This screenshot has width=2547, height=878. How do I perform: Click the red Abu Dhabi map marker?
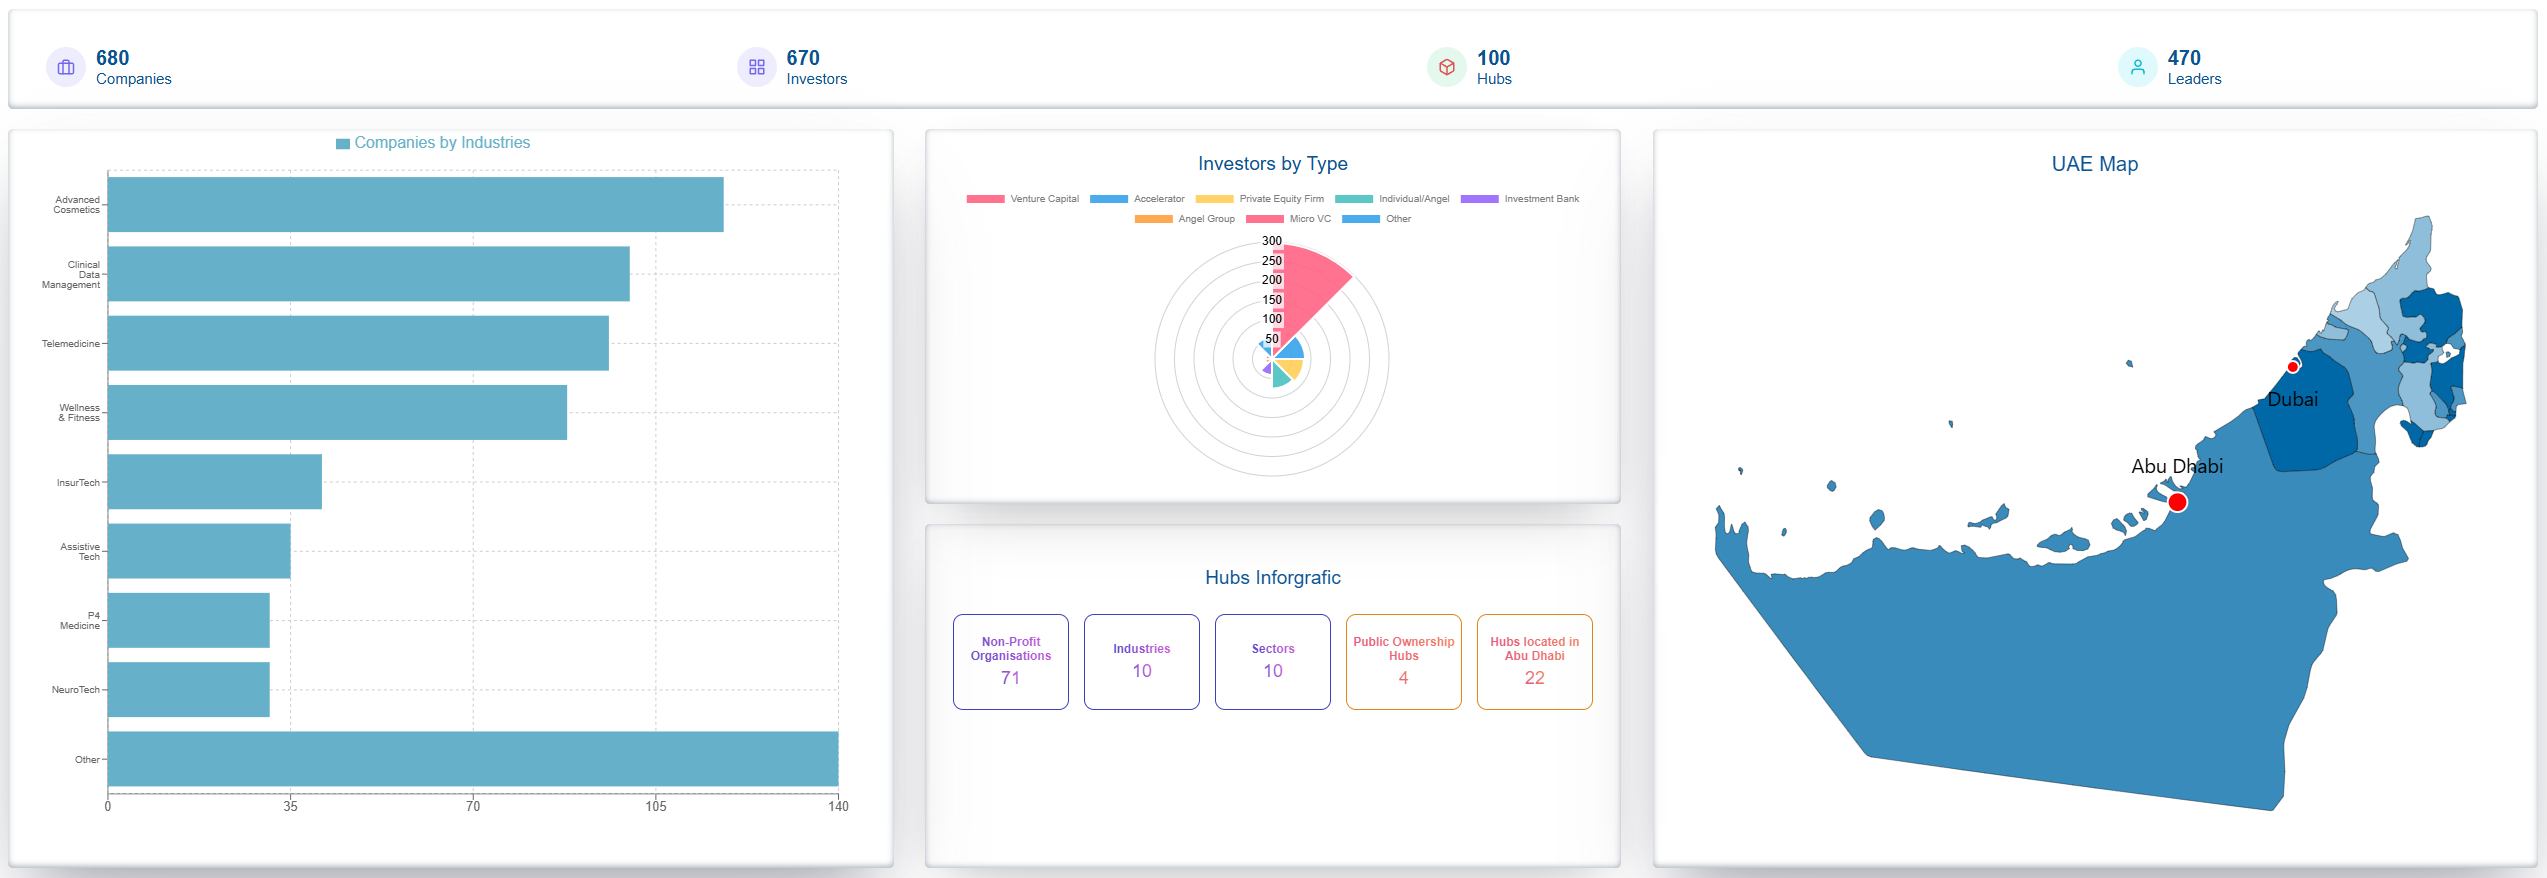click(x=2177, y=502)
